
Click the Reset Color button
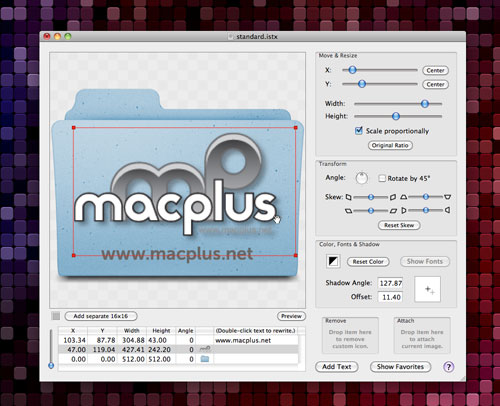tap(368, 262)
